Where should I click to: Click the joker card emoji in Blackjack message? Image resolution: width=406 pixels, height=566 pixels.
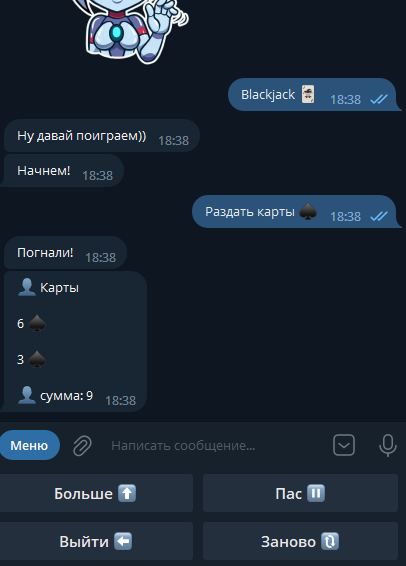[308, 95]
